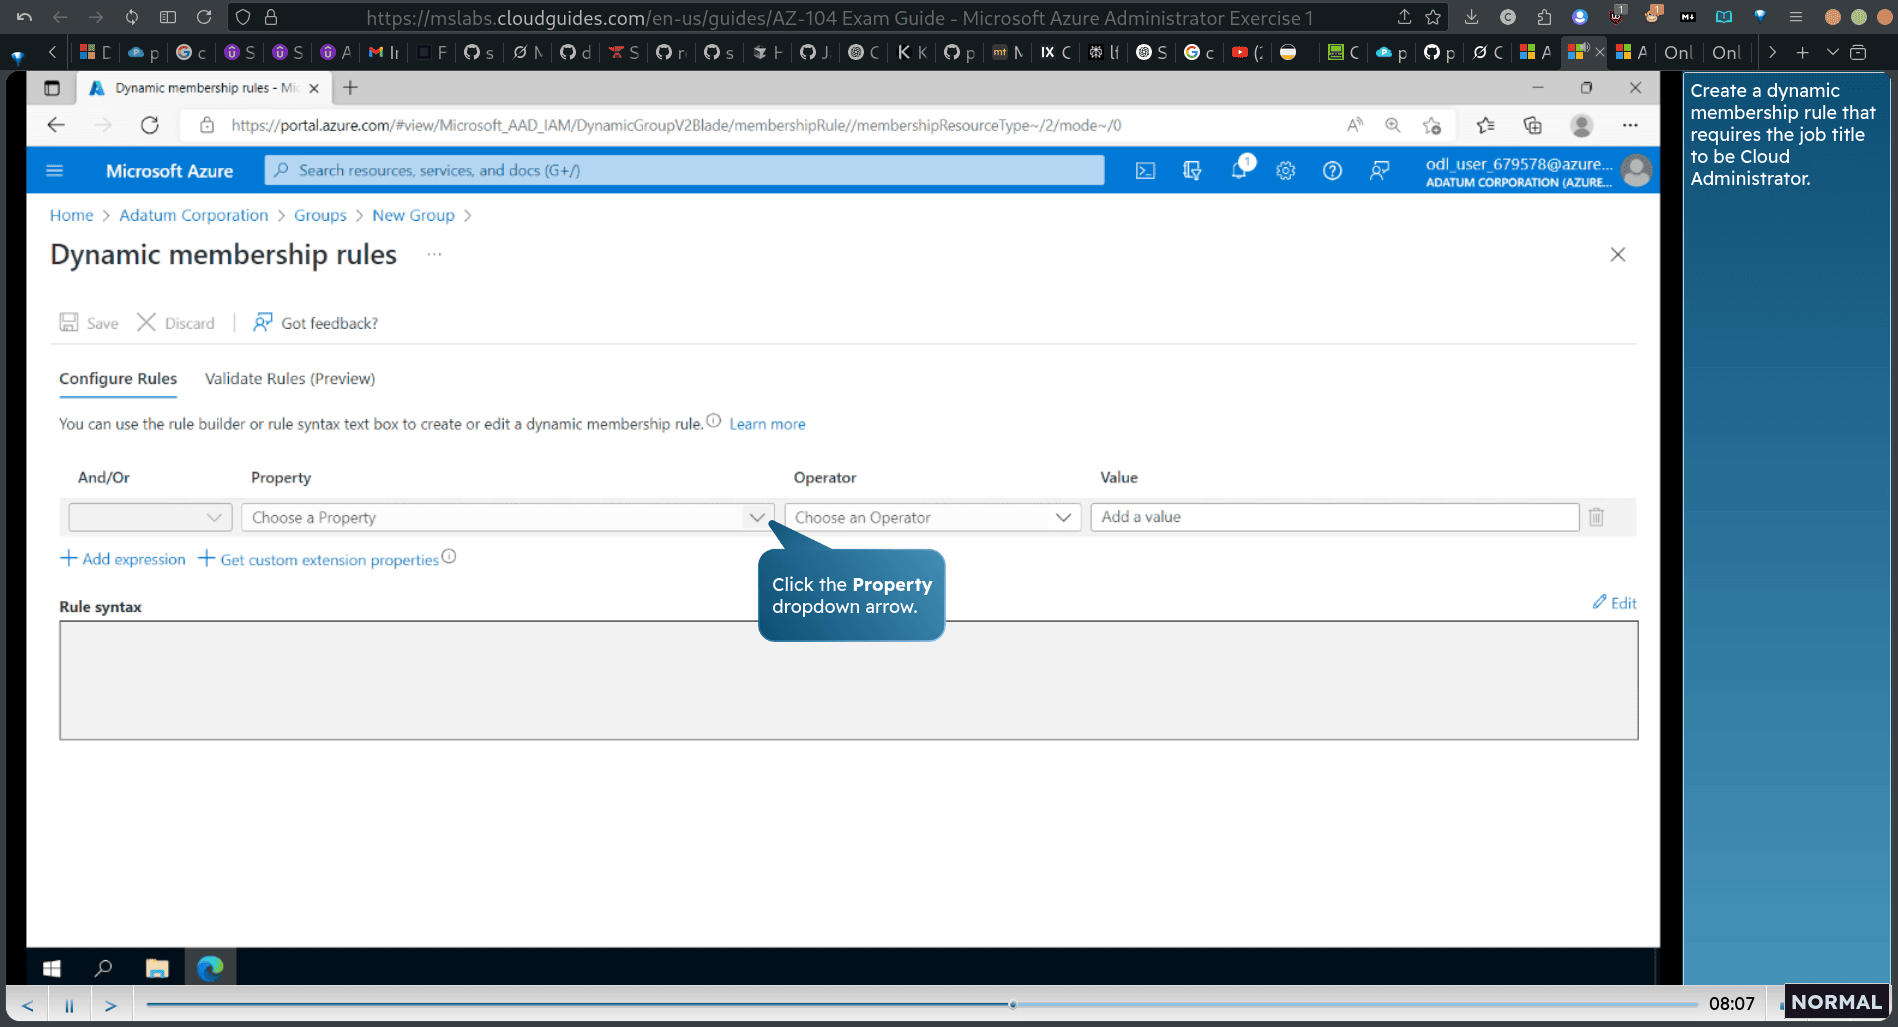Close the Dynamic membership rules blade
Viewport: 1898px width, 1027px height.
click(1618, 255)
